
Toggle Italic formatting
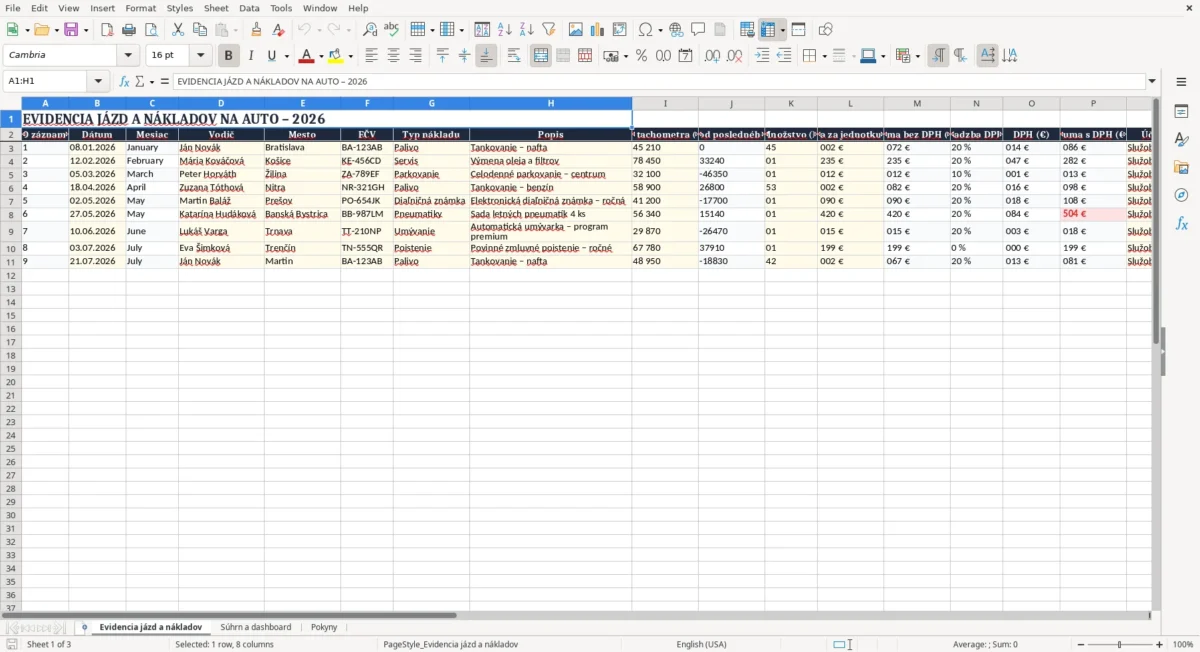coord(251,56)
